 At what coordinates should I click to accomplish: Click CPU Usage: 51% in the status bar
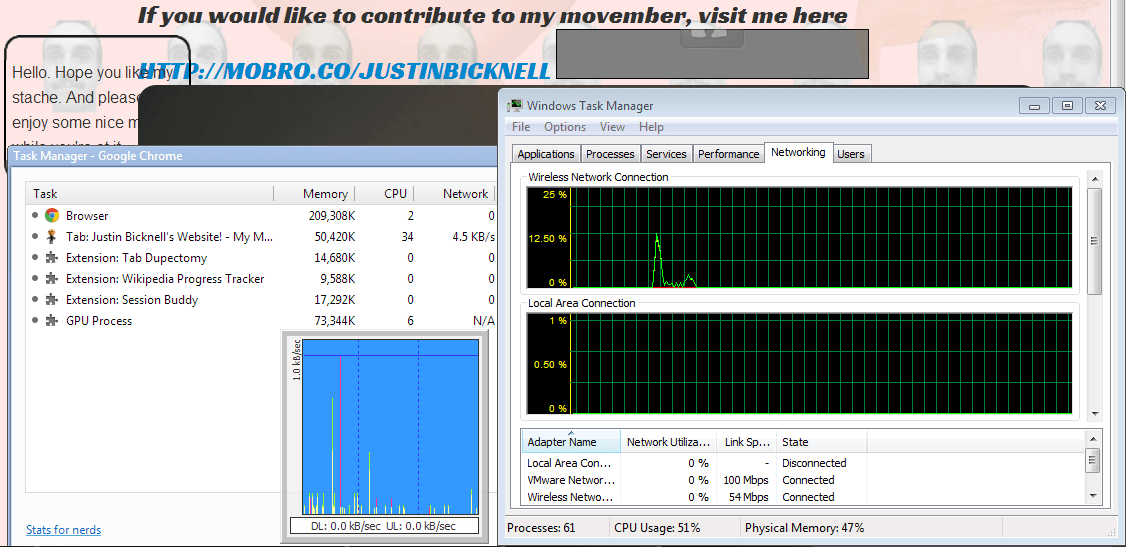(657, 528)
